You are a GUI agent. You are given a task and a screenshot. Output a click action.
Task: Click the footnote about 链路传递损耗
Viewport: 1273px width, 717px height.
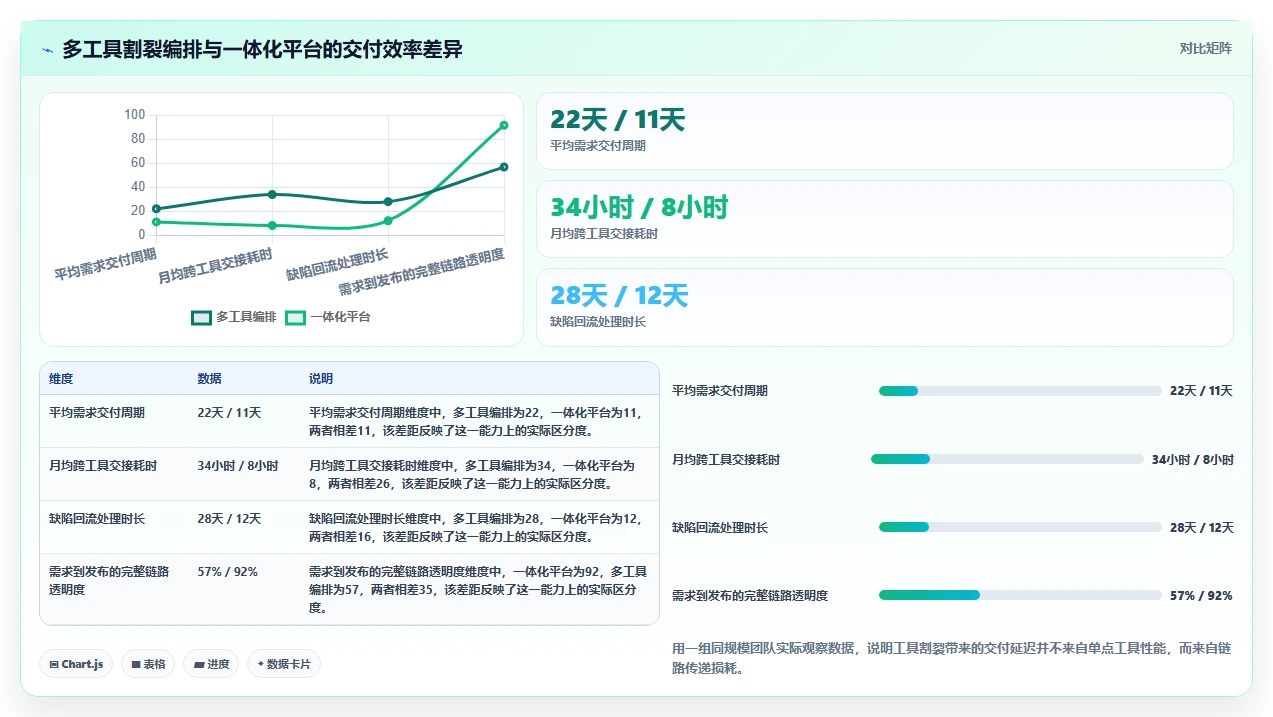tap(951, 658)
